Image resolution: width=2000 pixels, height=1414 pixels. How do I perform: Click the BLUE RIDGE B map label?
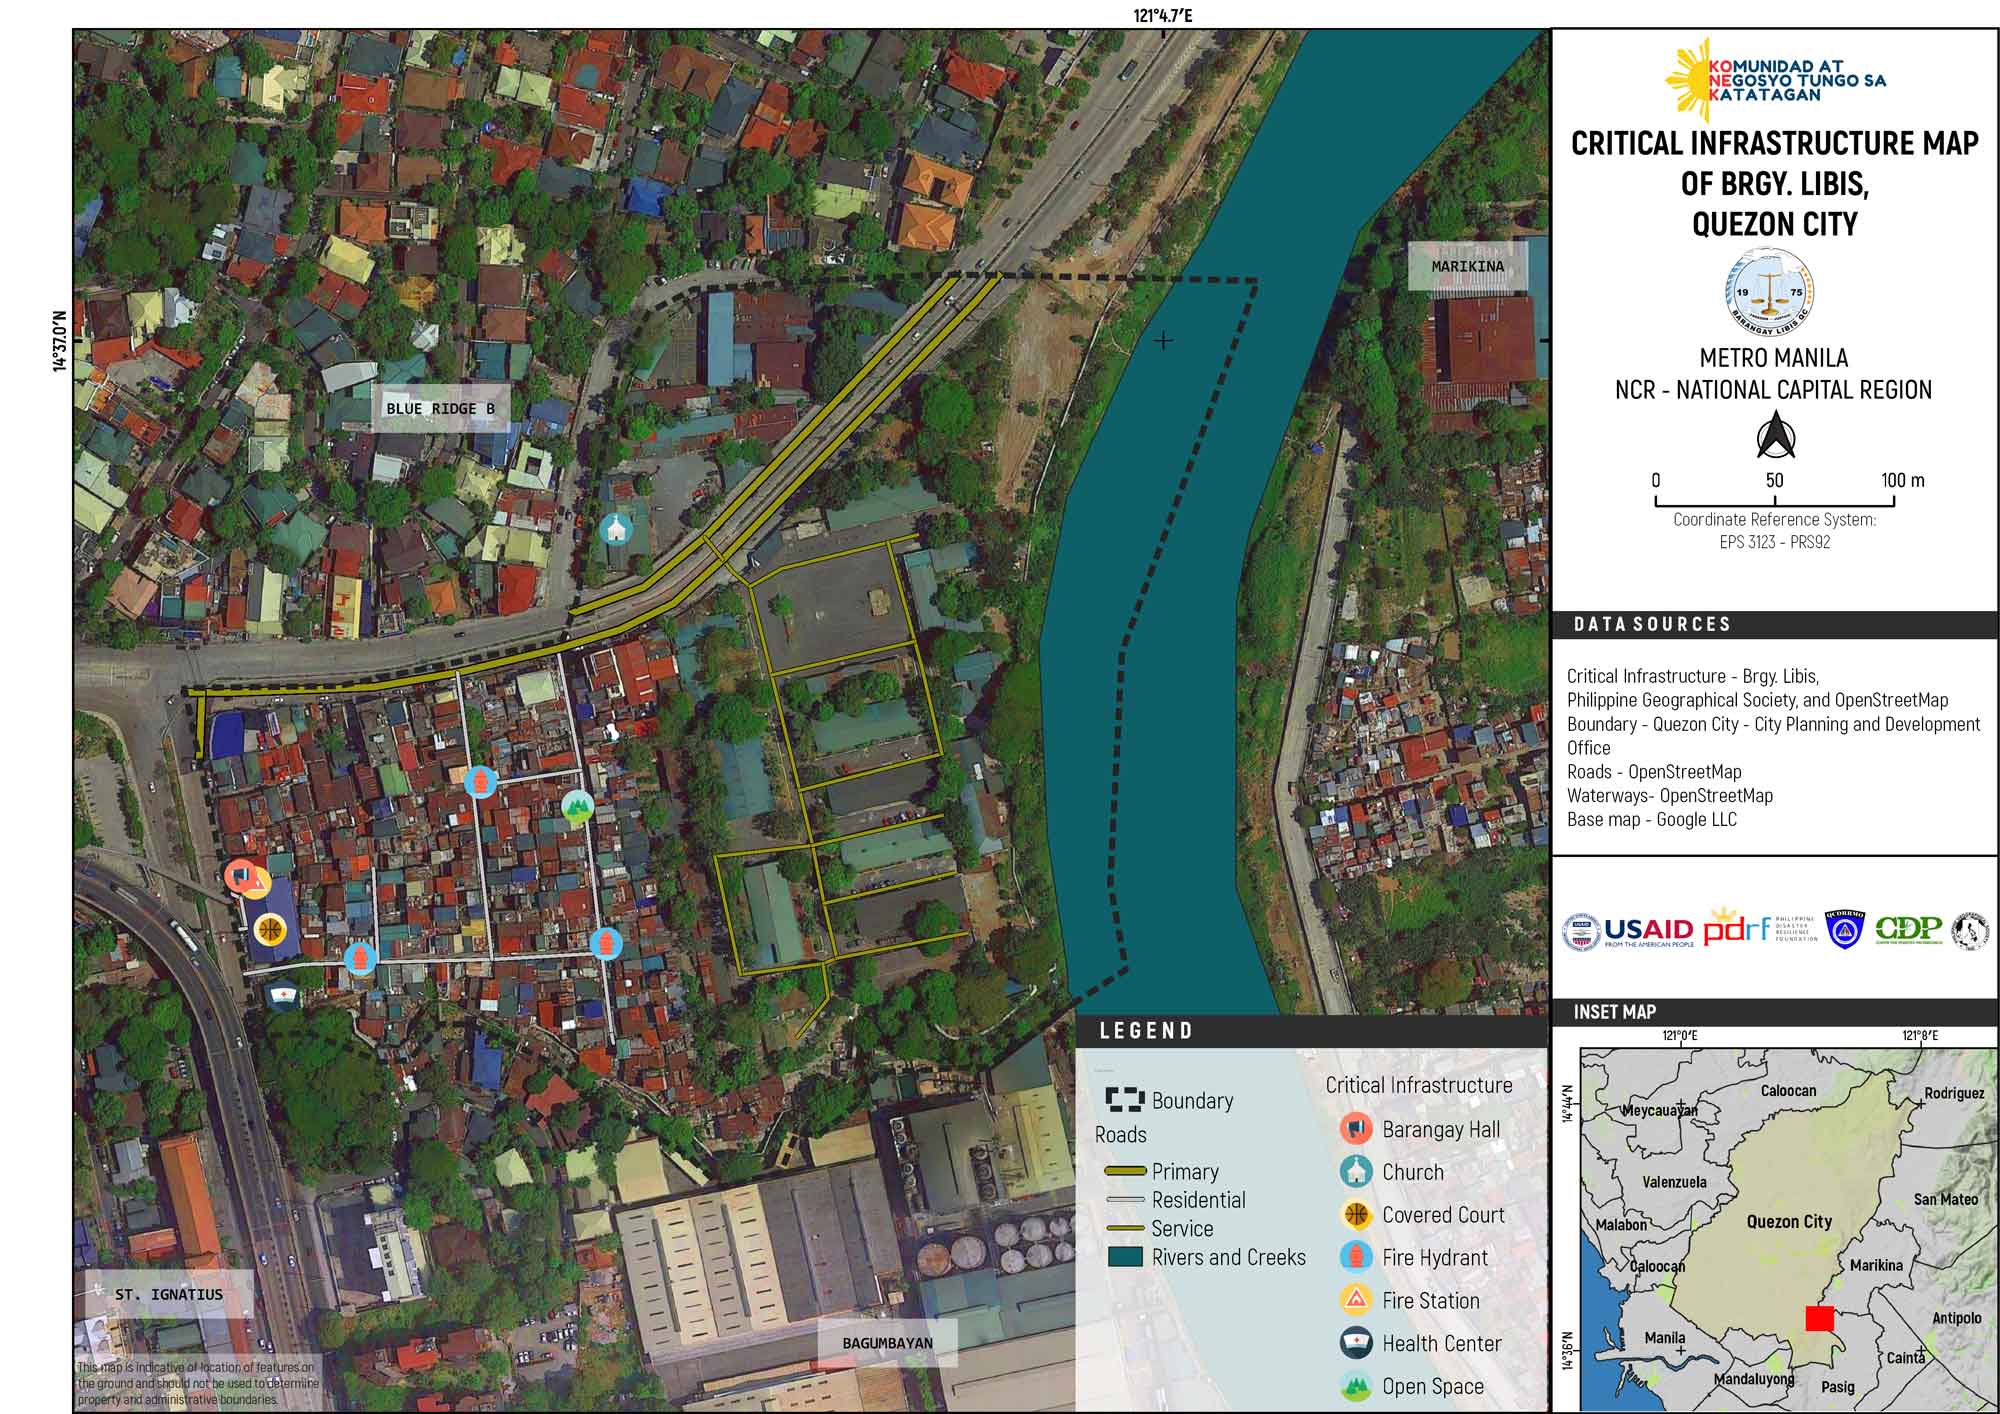tap(440, 408)
